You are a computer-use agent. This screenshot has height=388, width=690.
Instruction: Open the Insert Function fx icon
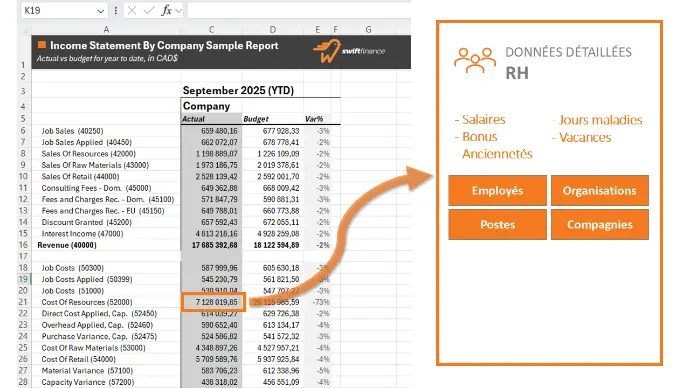pos(166,11)
